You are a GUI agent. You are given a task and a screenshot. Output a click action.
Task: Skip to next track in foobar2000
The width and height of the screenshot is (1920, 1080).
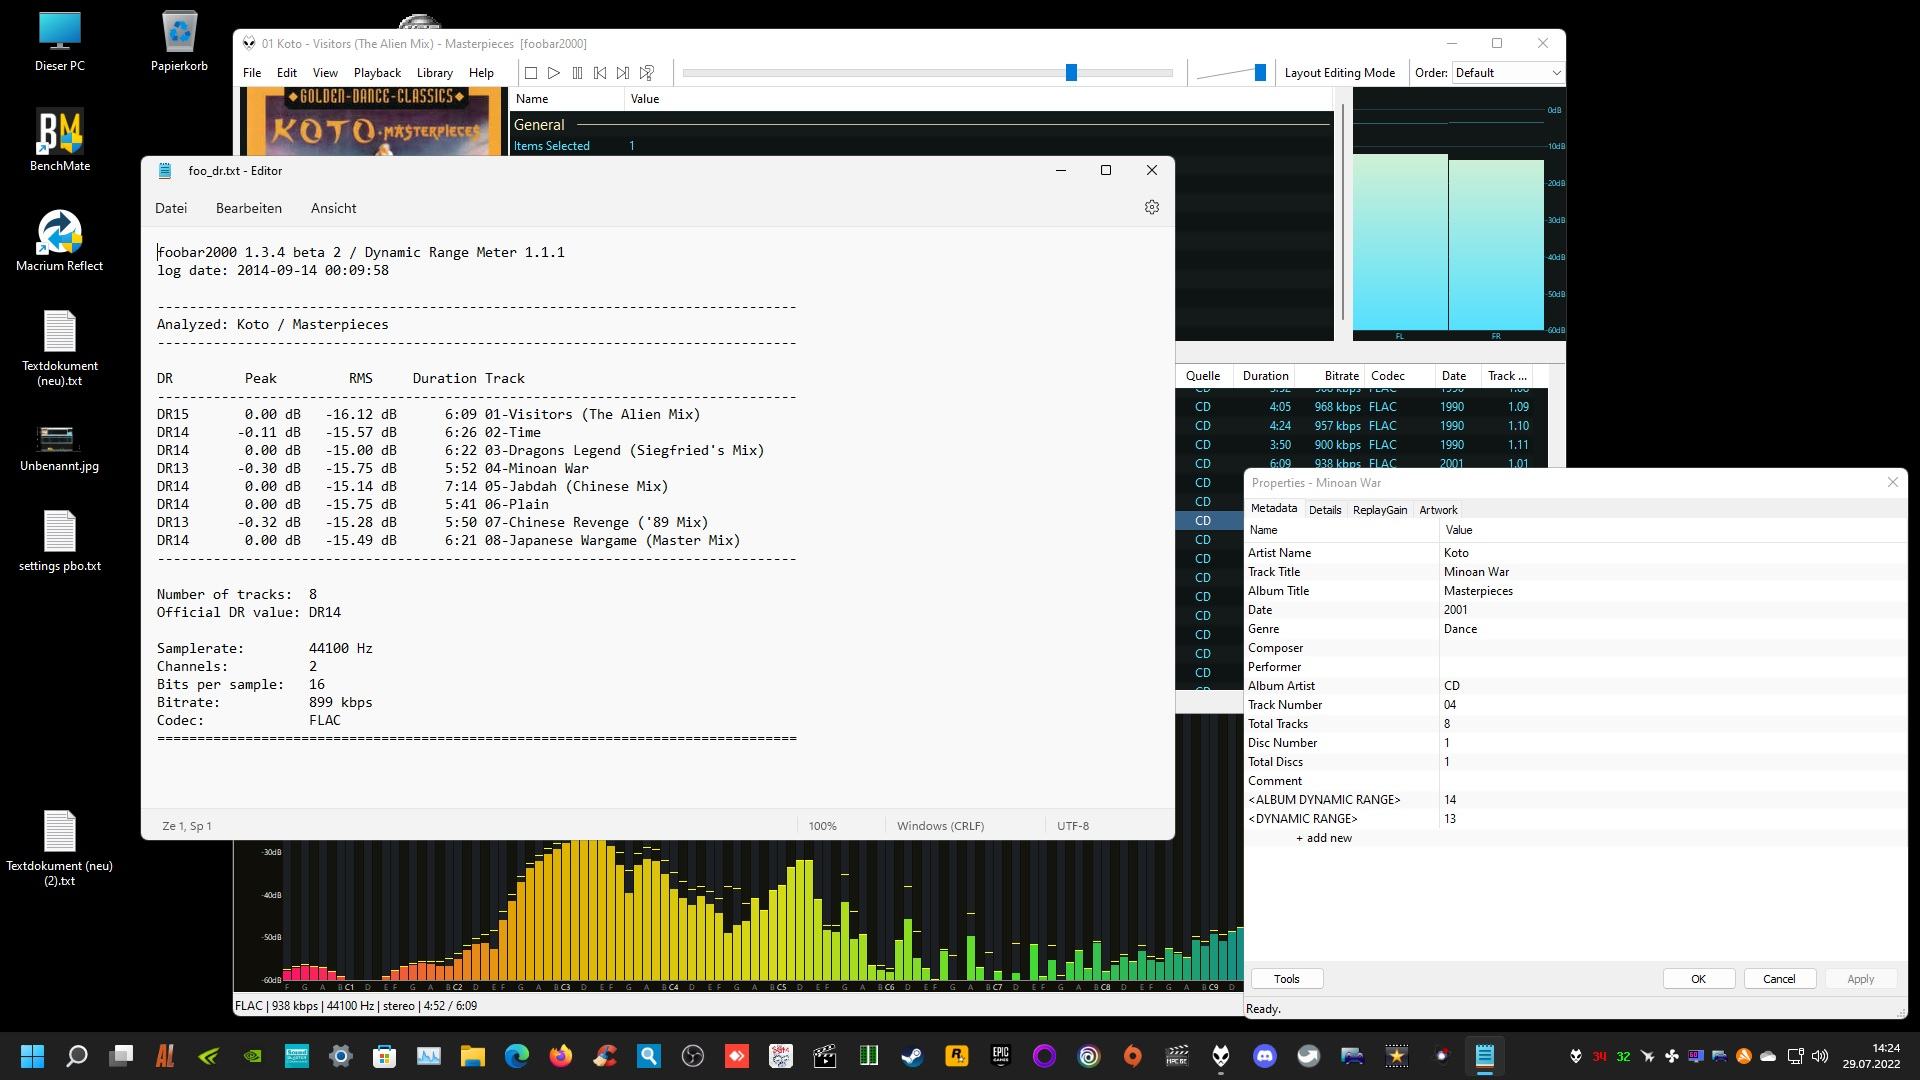(623, 73)
